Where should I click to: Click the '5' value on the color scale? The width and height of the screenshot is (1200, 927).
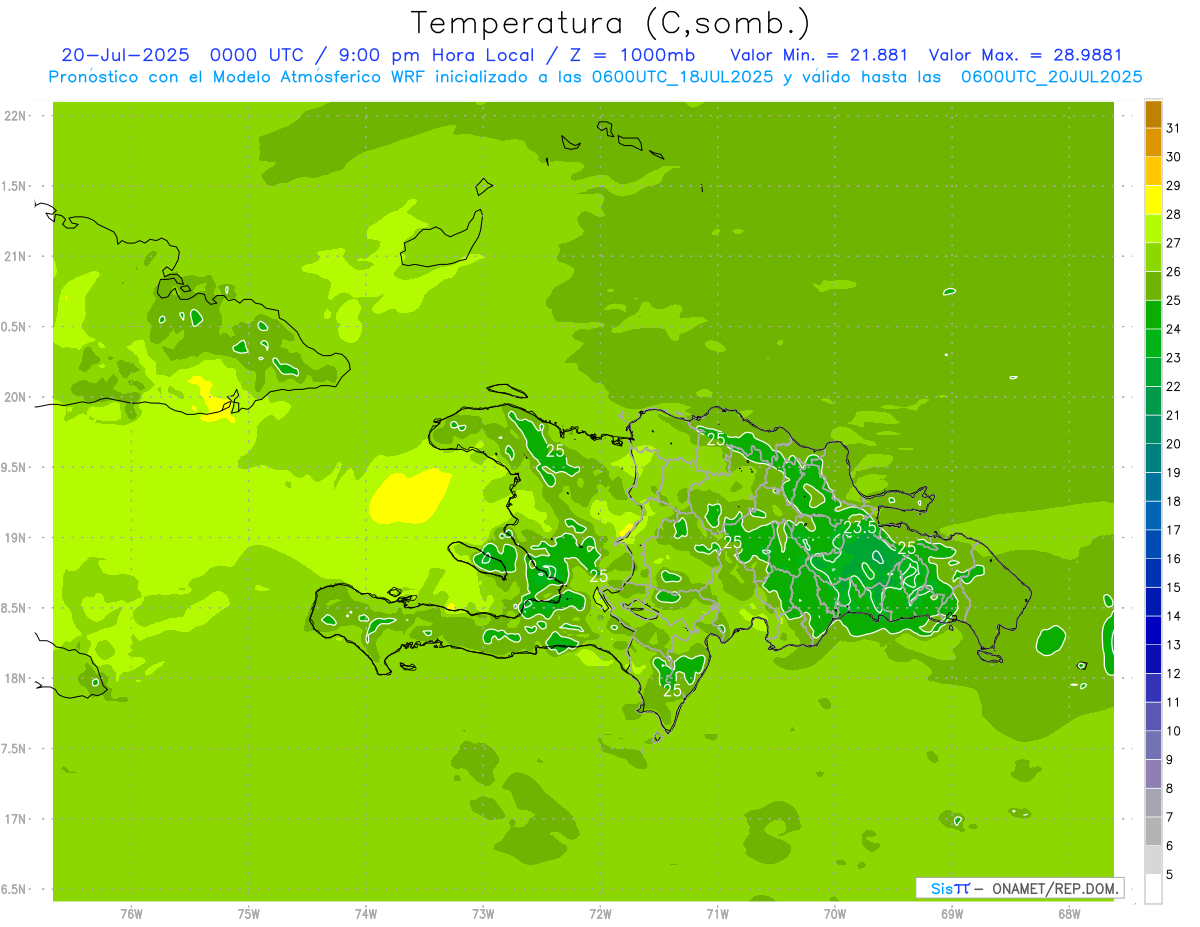click(1170, 874)
